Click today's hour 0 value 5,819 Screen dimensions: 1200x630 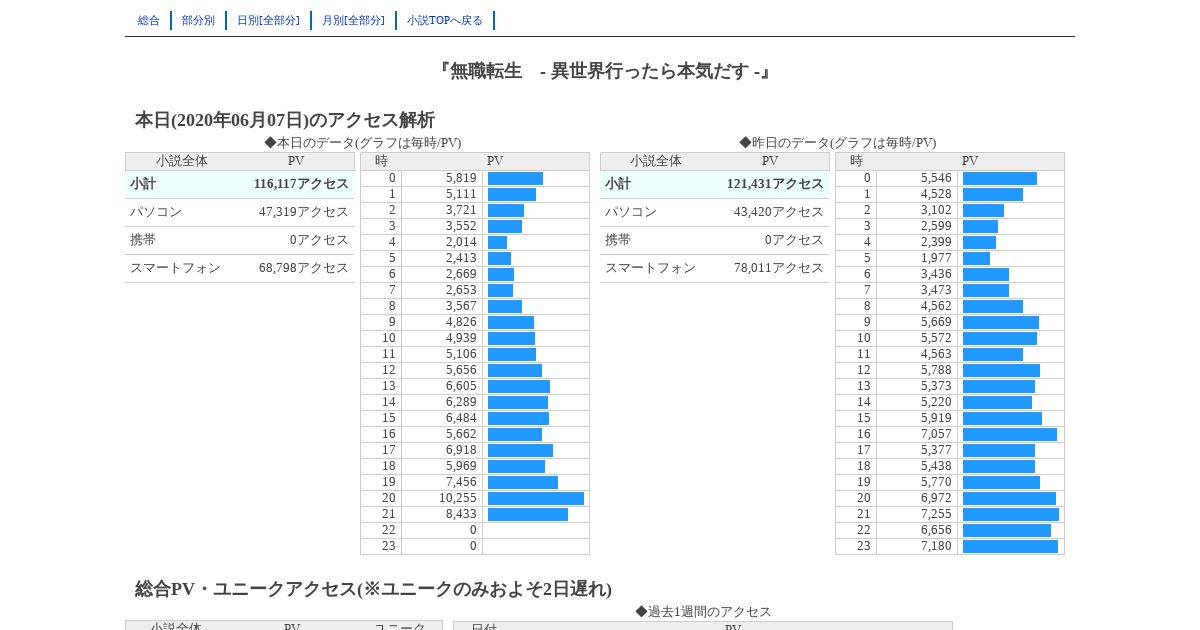[461, 178]
